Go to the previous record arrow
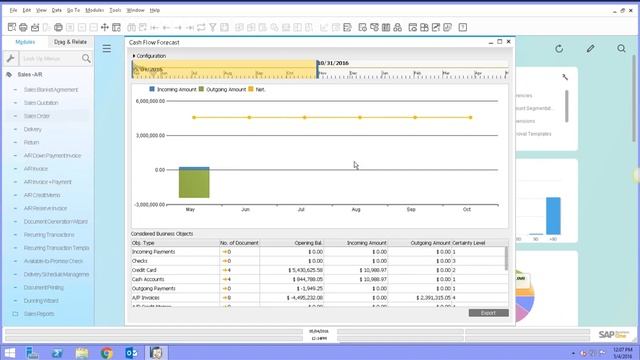Screen dimensions: 640x360 click(166, 27)
